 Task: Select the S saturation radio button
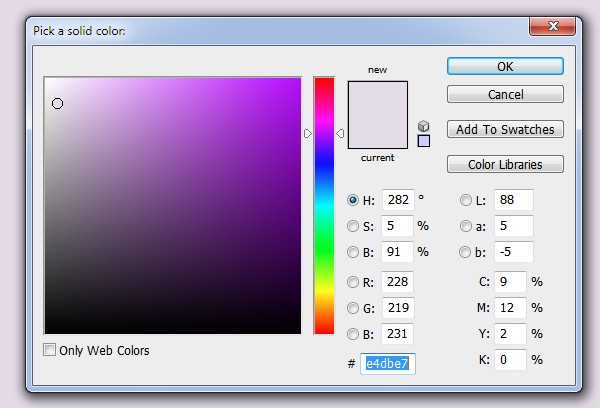352,226
